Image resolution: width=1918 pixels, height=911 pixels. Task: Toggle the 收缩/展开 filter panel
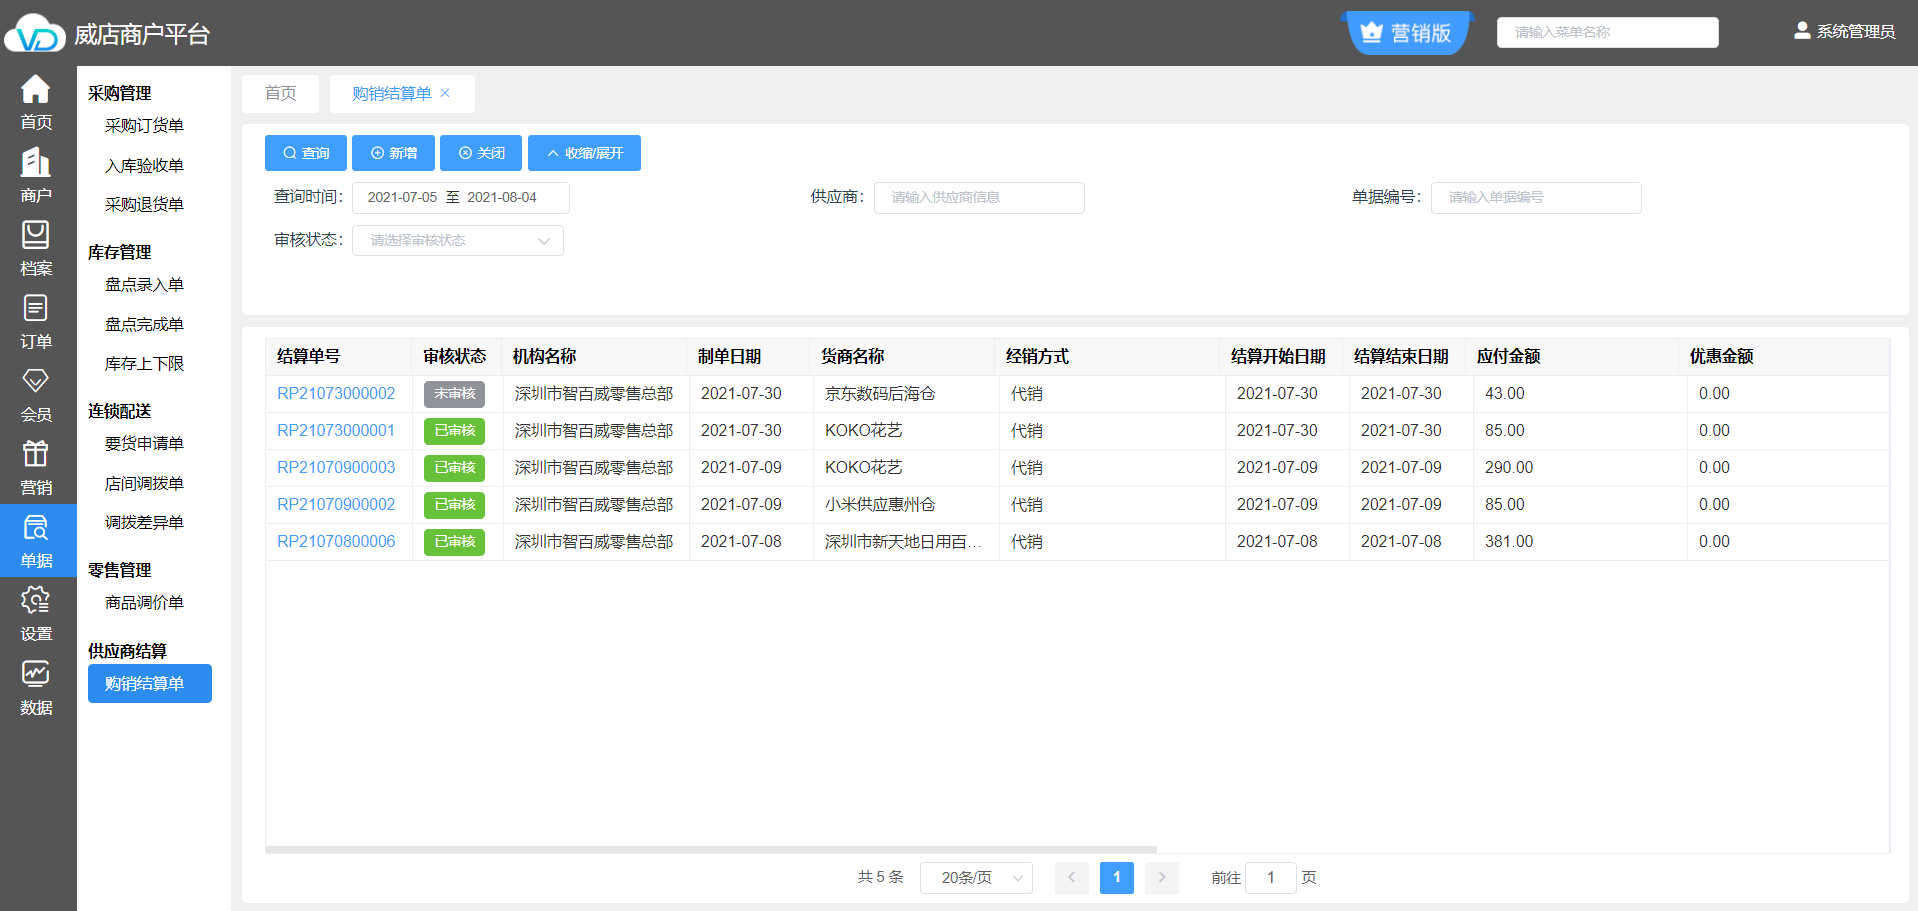584,153
